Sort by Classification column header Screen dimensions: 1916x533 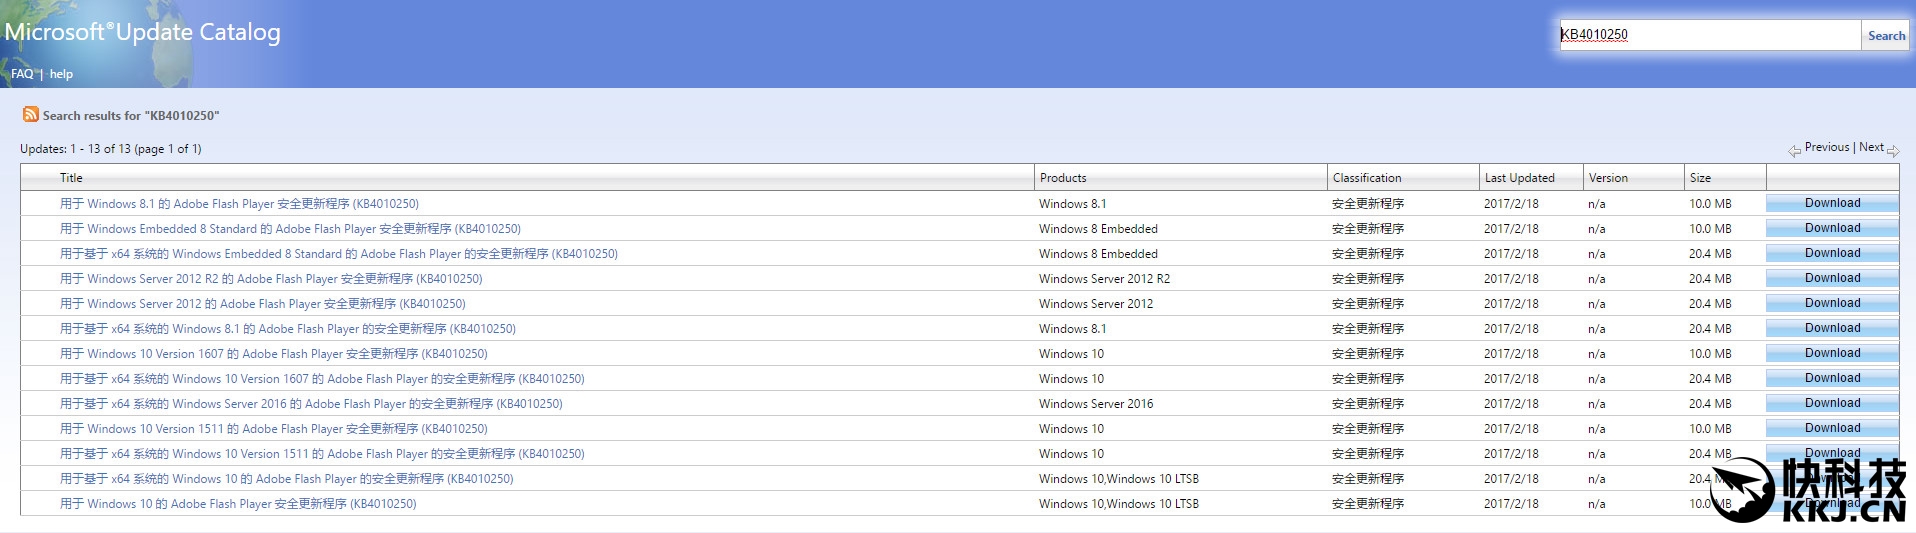coord(1366,178)
